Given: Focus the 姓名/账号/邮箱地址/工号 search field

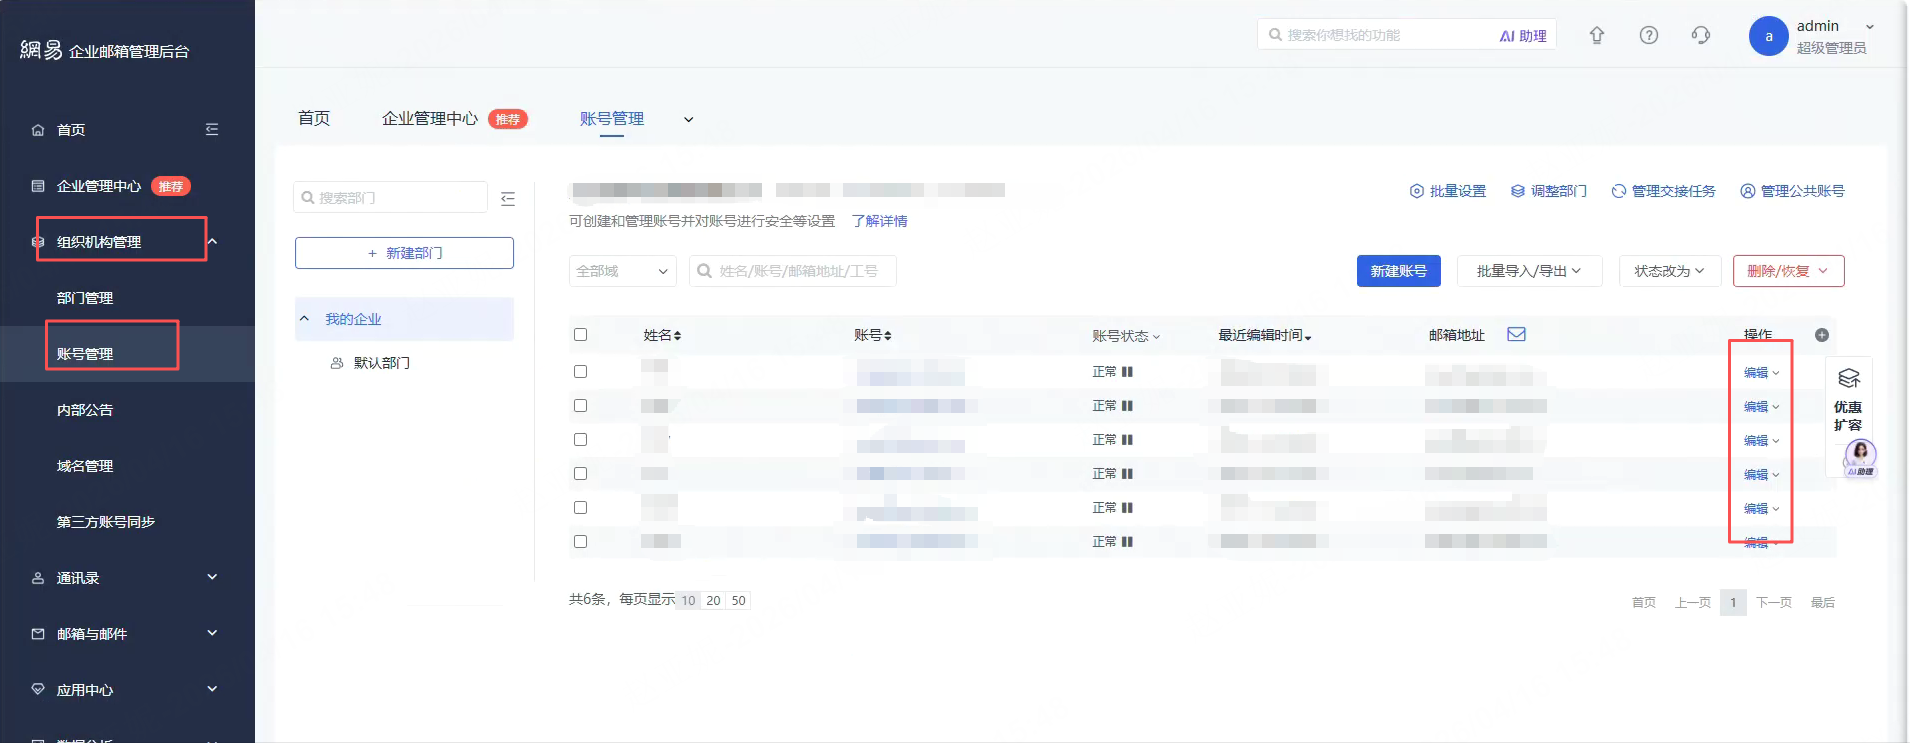Looking at the screenshot, I should coord(792,271).
